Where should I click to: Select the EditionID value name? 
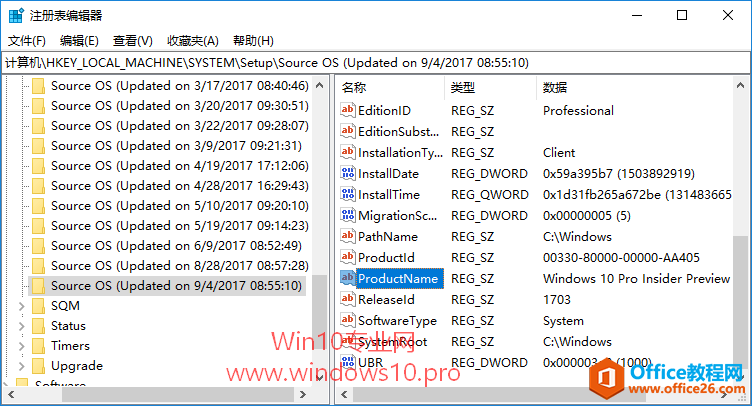[384, 111]
